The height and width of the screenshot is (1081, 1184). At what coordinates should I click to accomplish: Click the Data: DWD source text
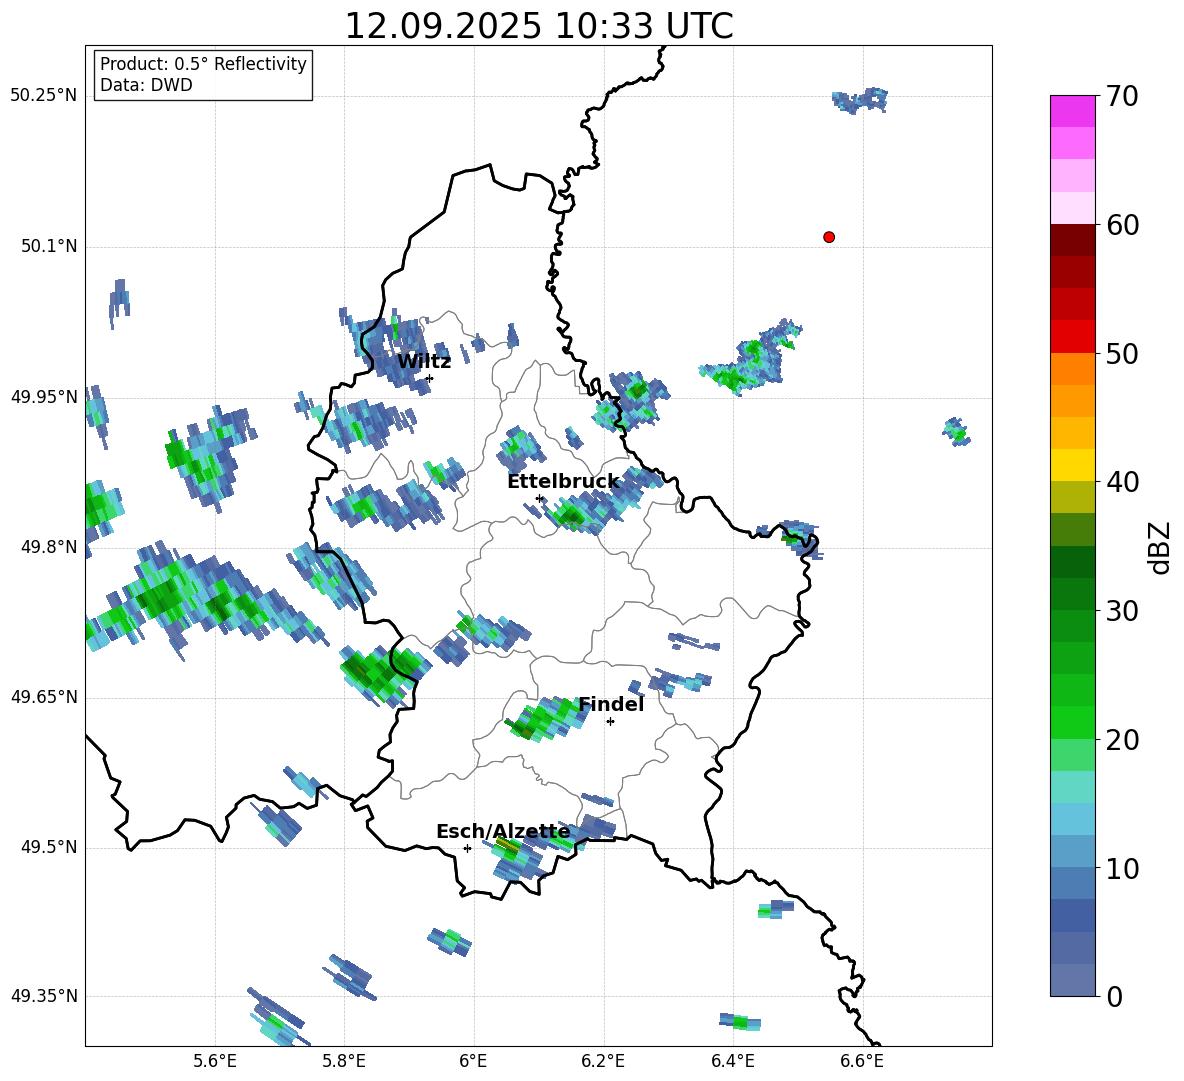point(146,86)
